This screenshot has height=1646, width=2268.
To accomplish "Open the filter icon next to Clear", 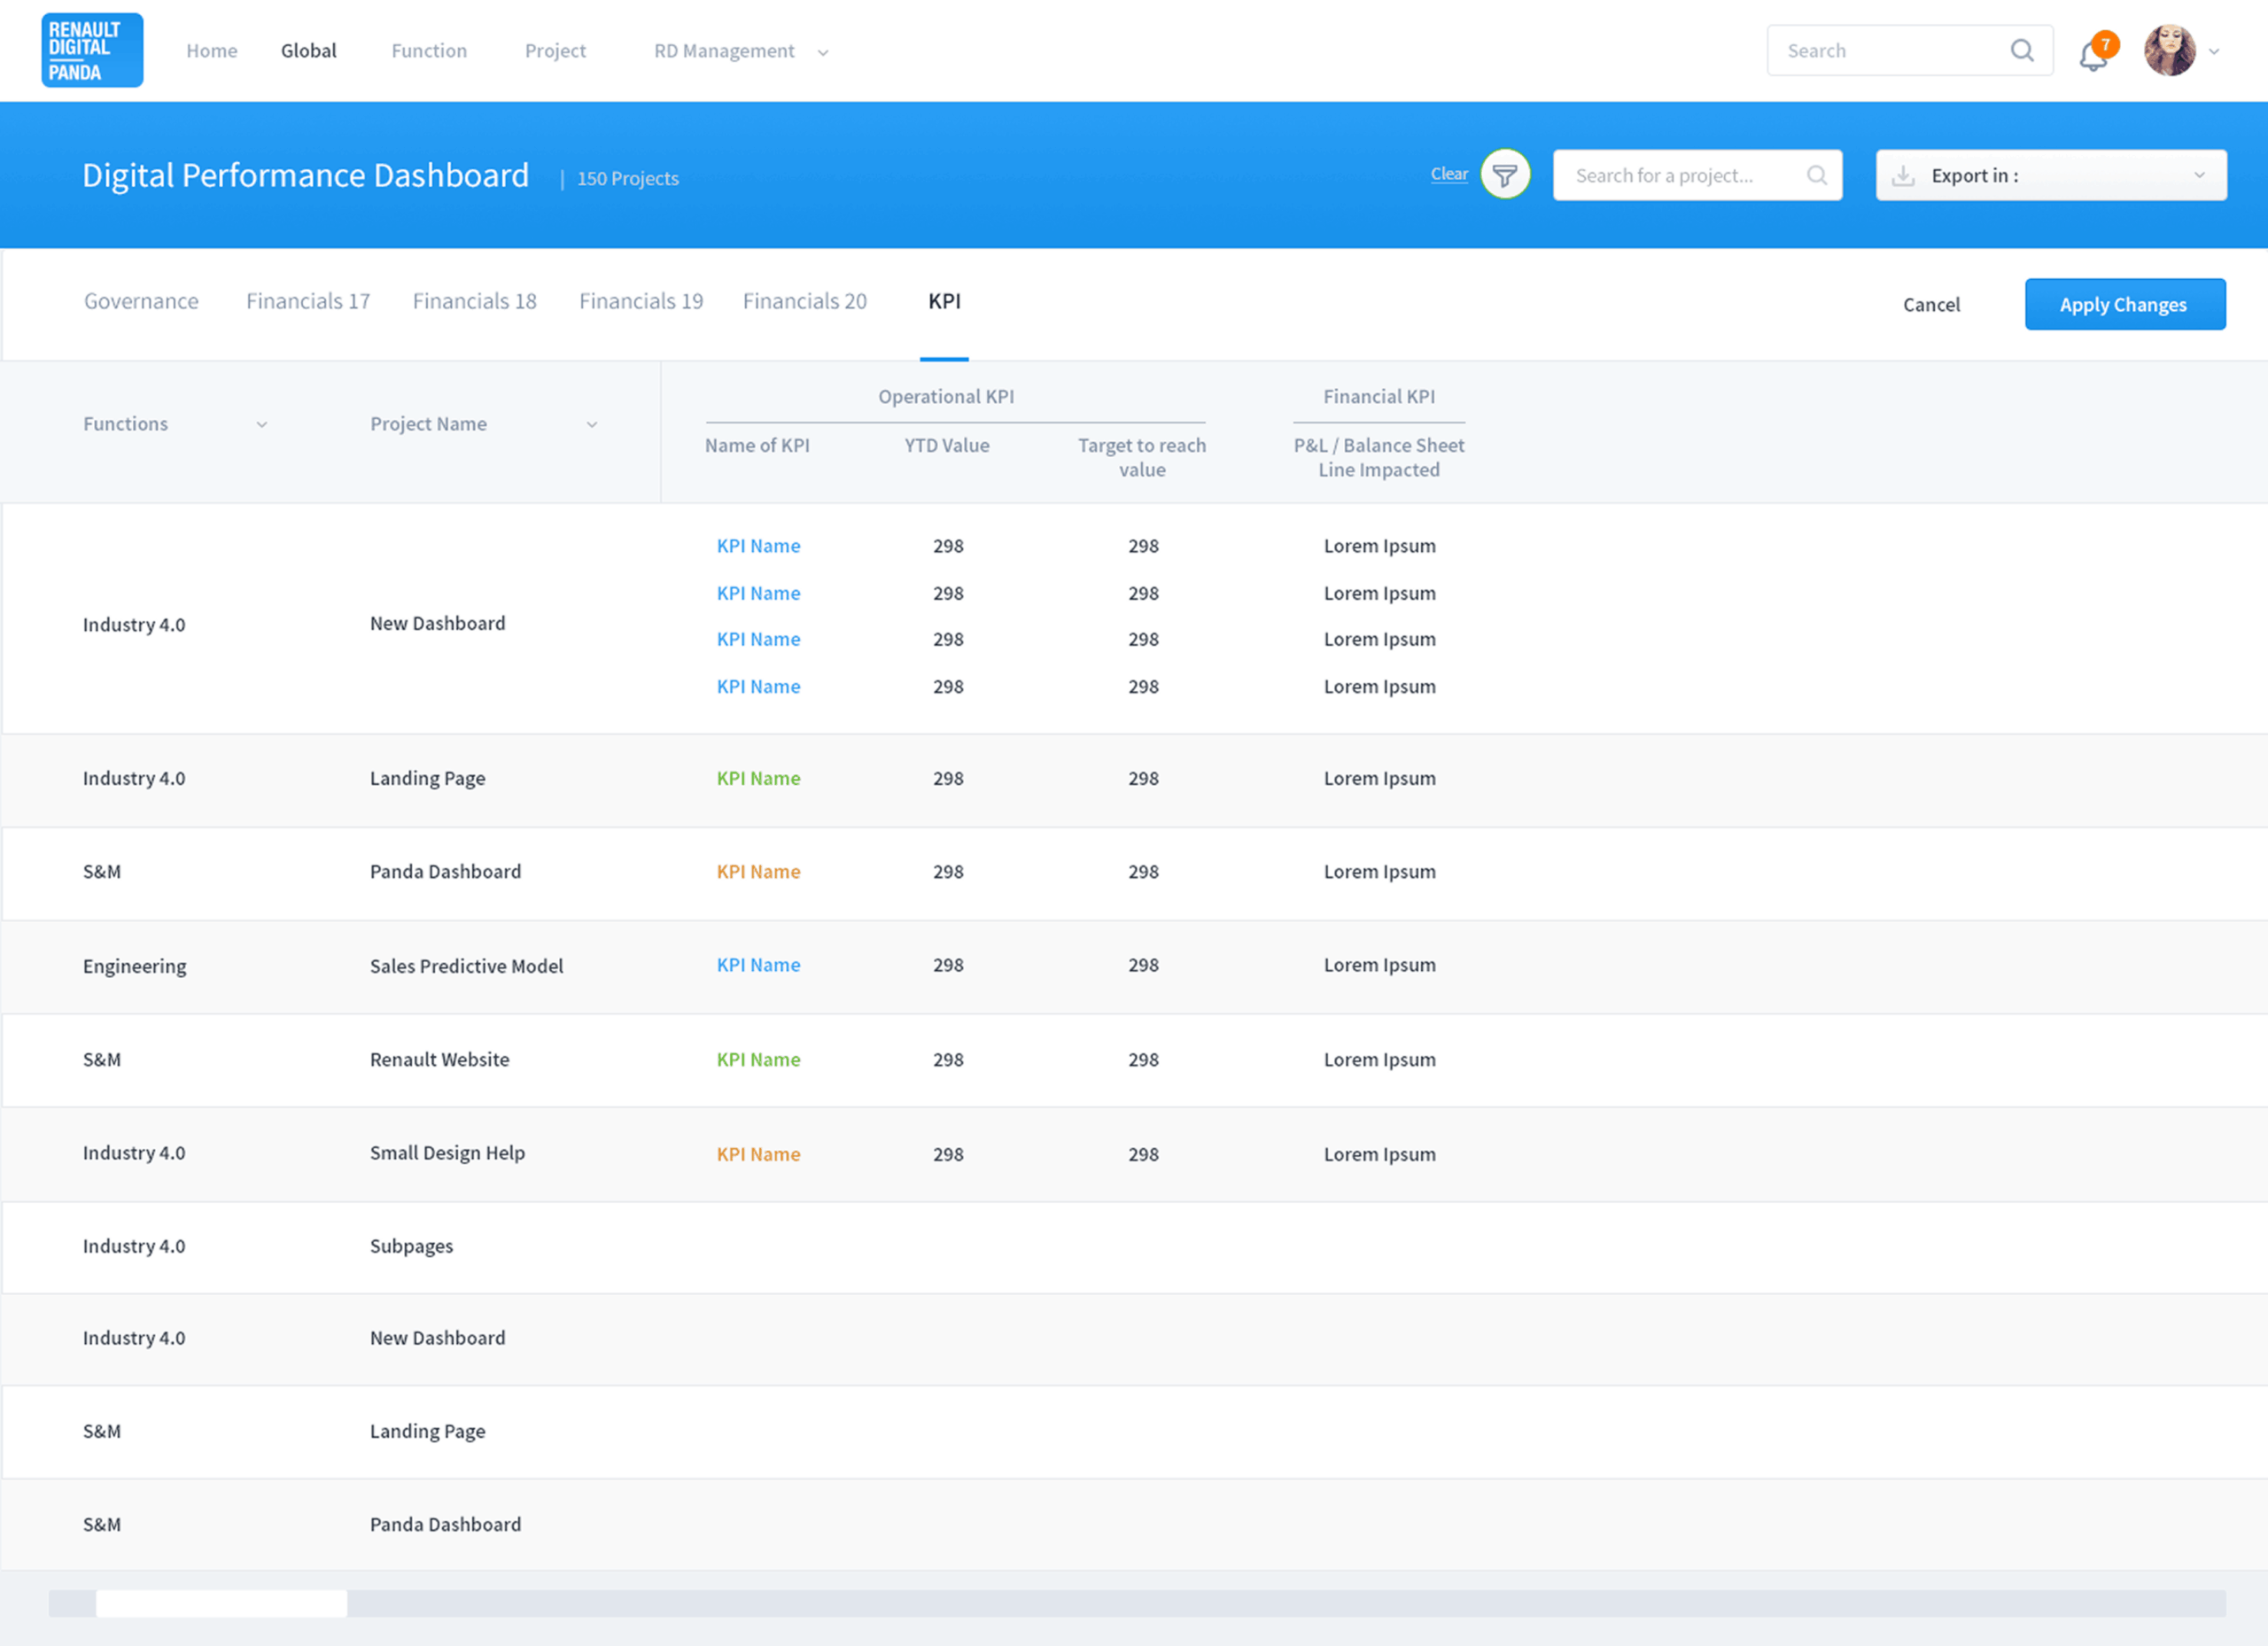I will (1504, 174).
